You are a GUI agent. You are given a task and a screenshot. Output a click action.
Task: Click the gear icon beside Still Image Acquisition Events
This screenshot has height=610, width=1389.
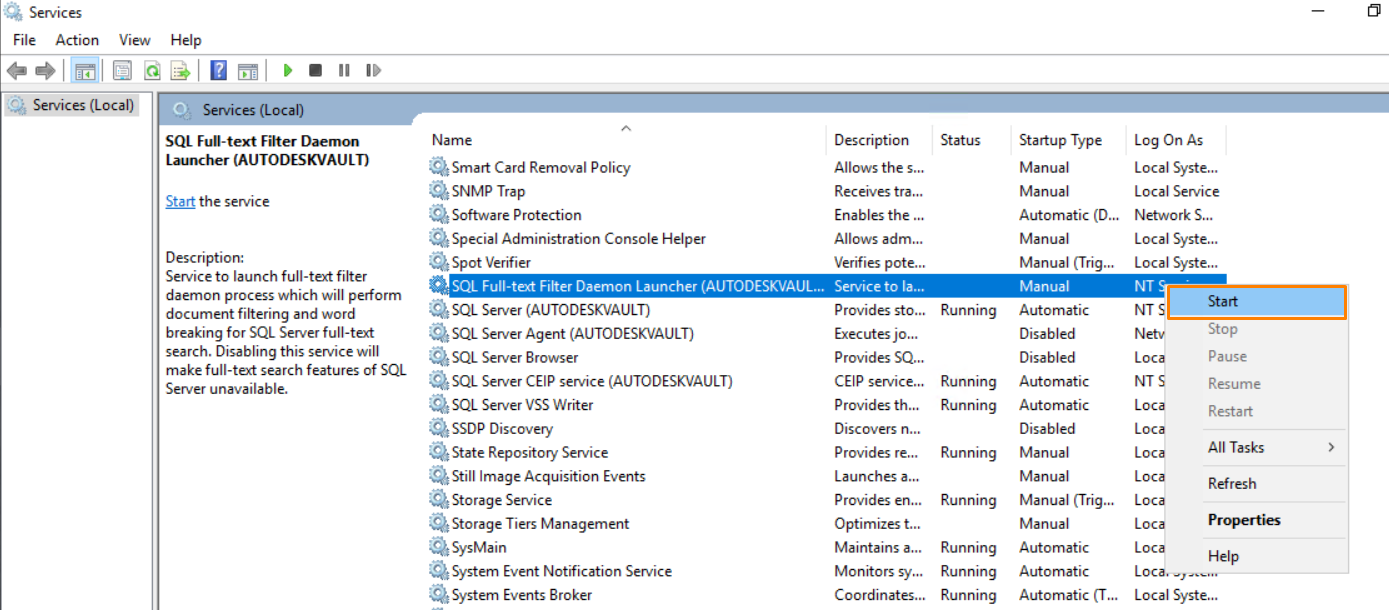(439, 476)
